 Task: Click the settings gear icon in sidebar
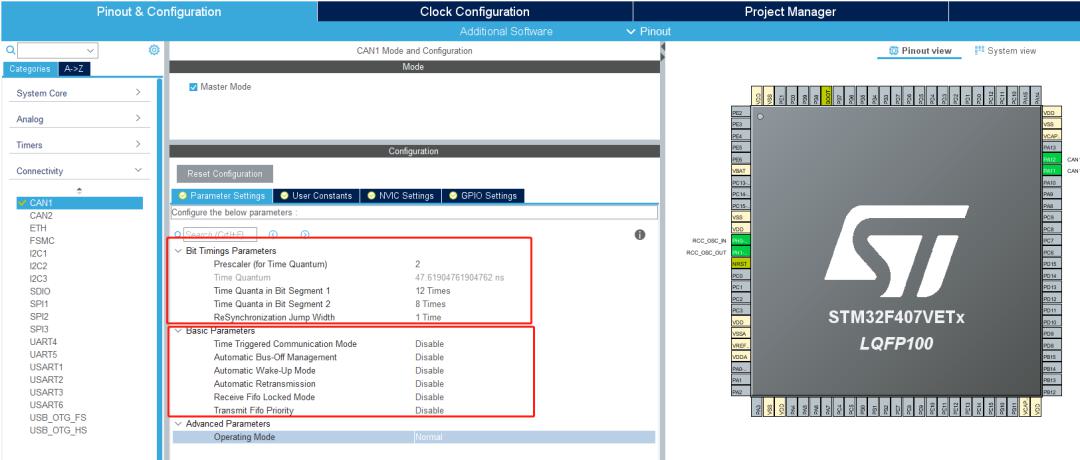154,50
